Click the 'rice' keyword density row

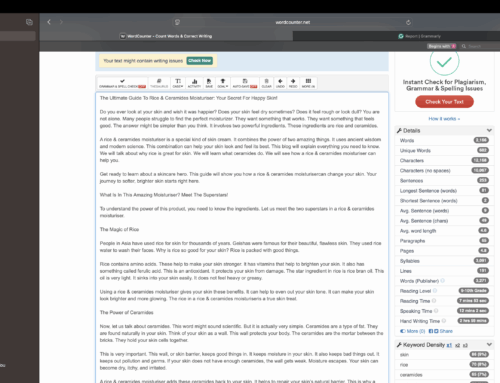click(444, 365)
